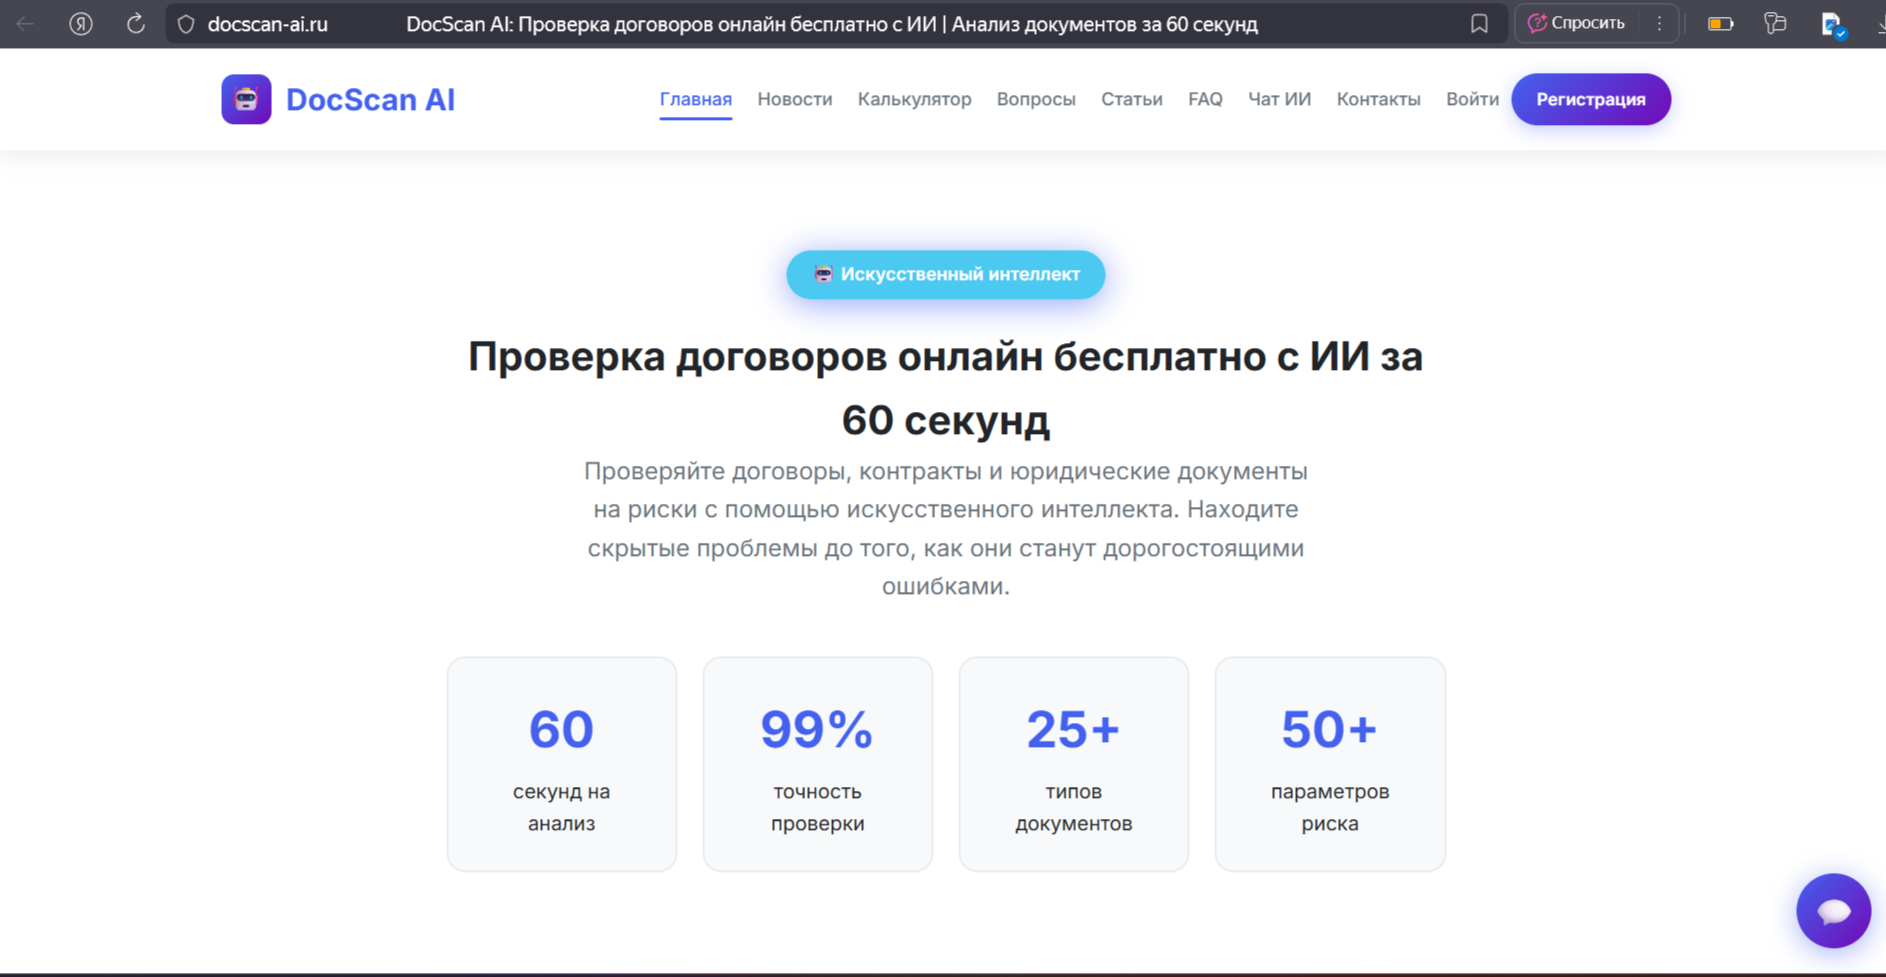Open the site protection shield icon
This screenshot has width=1886, height=977.
(186, 24)
